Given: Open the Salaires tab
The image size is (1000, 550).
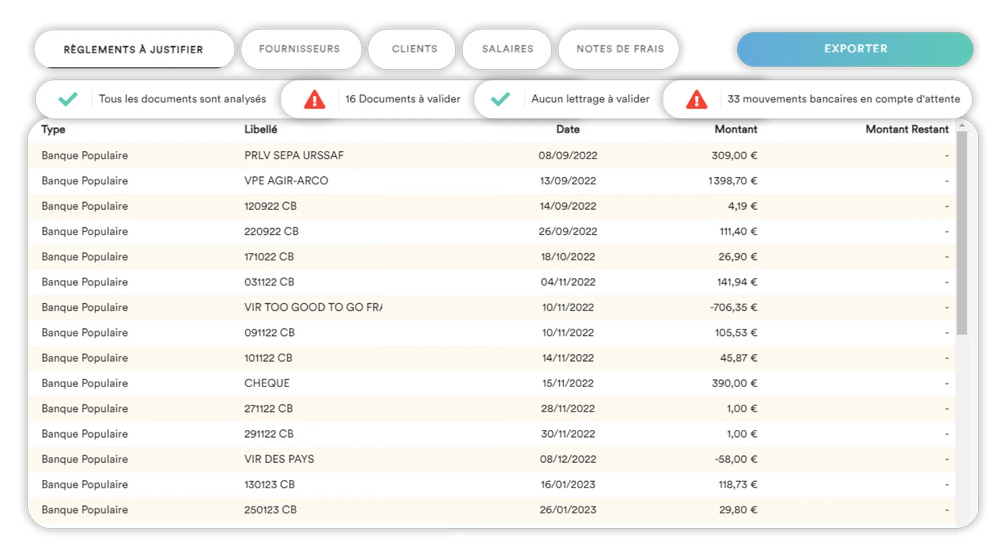Looking at the screenshot, I should [x=507, y=49].
